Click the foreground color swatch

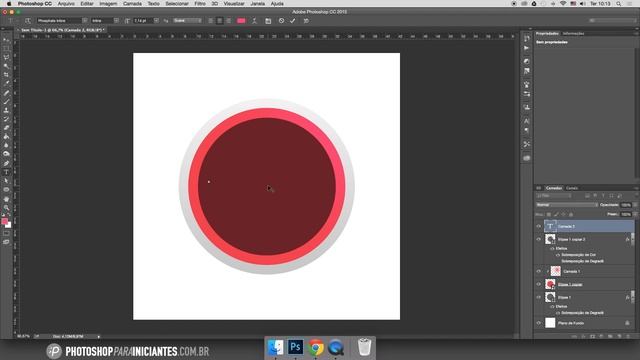[x=4, y=221]
